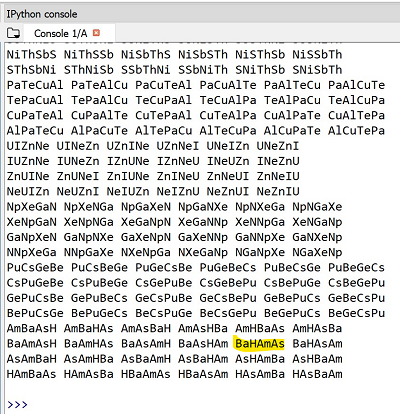Image resolution: width=400 pixels, height=414 pixels.
Task: Select the Console 1/A tab
Action: coord(60,33)
